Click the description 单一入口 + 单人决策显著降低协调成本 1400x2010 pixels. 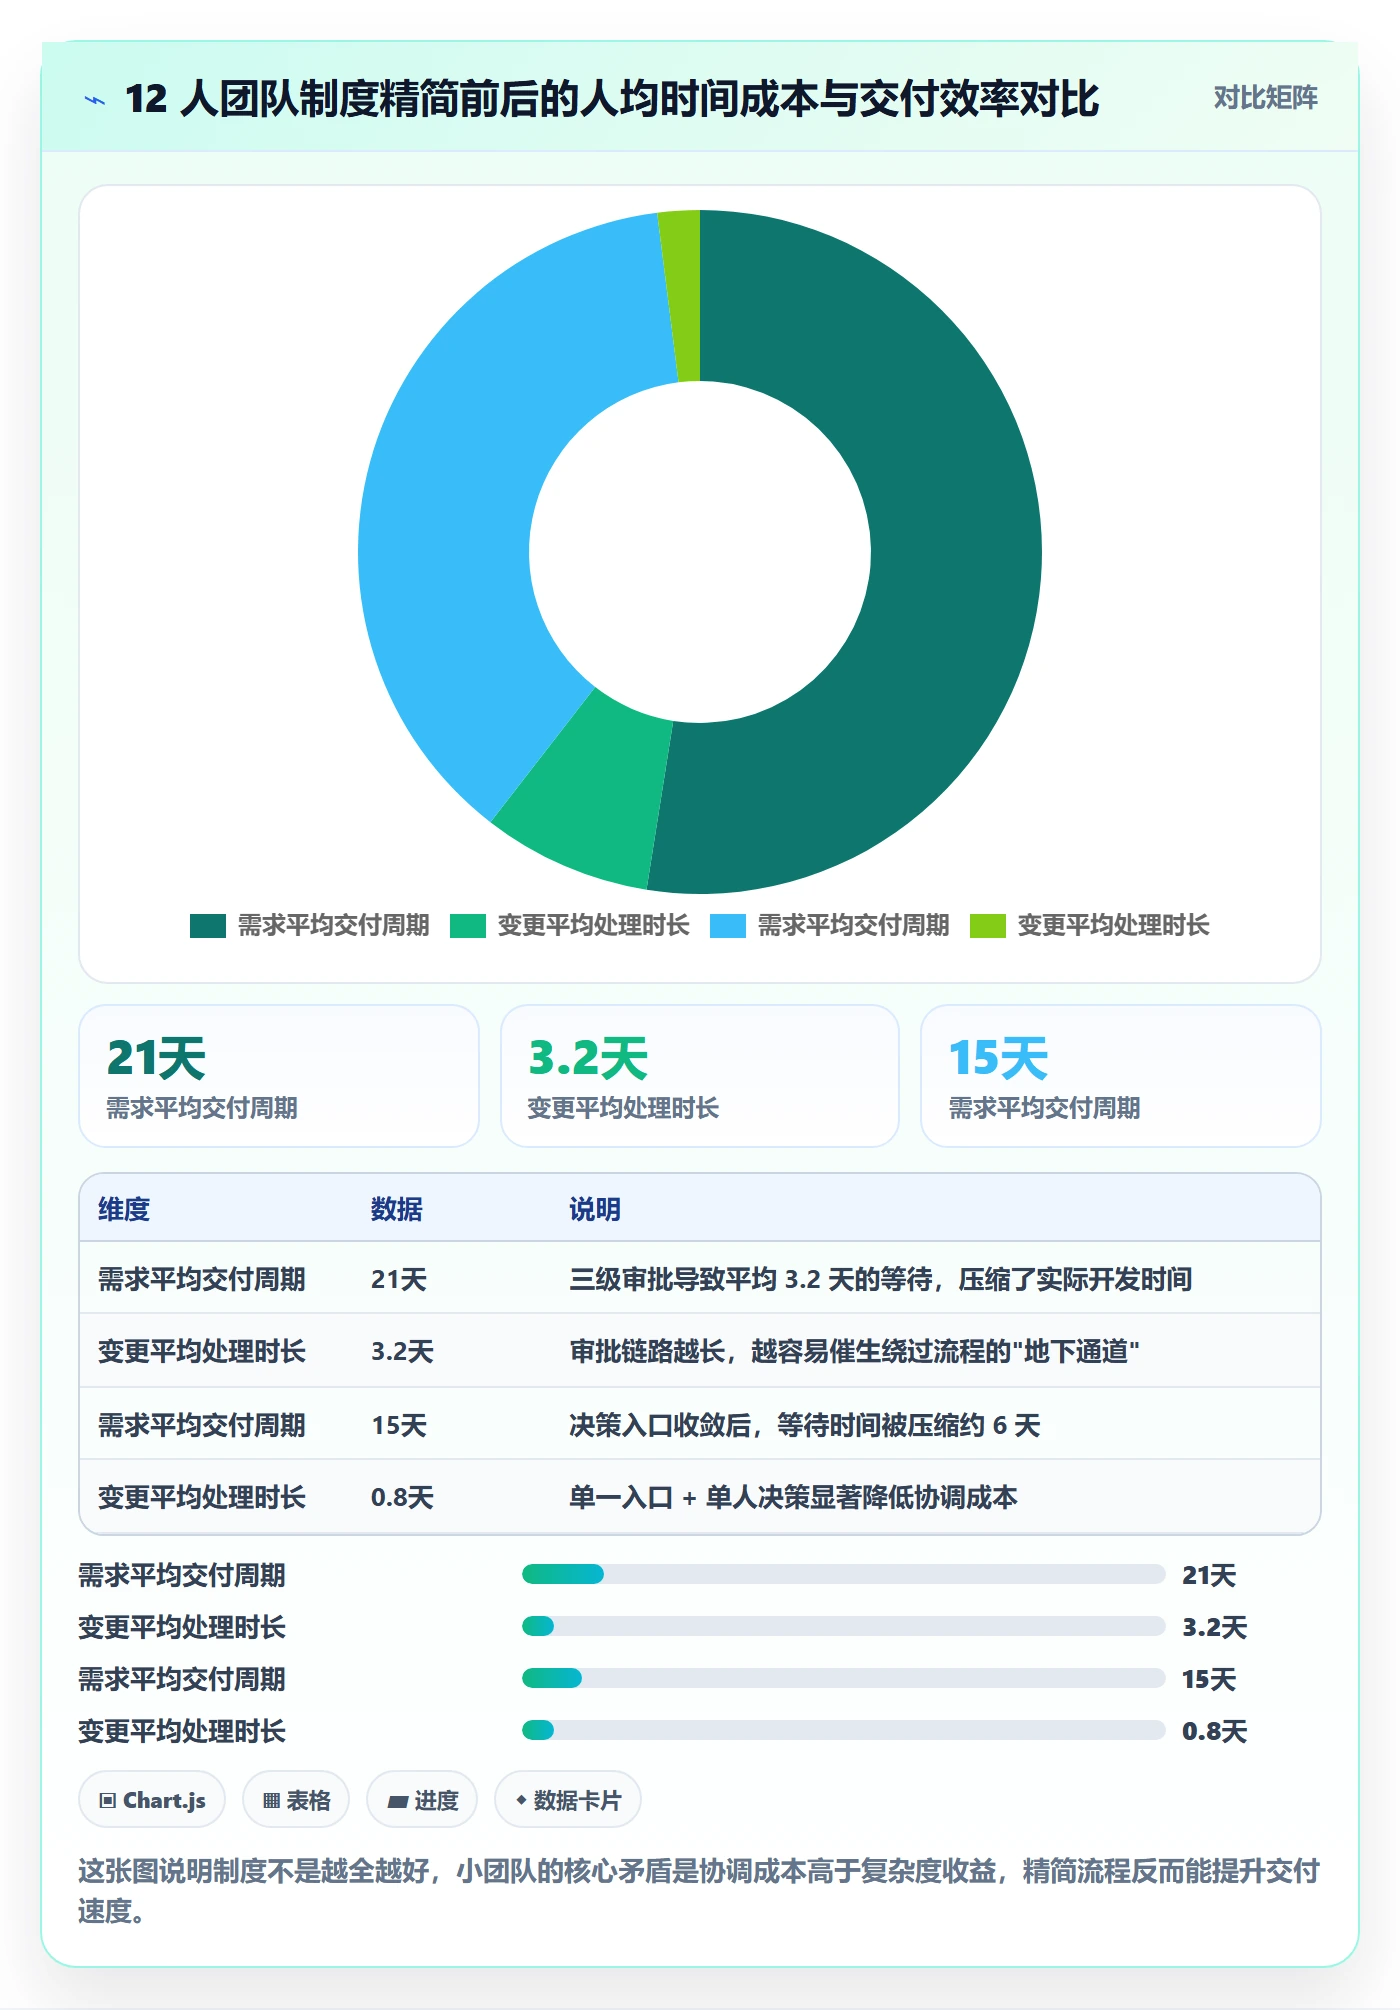pos(793,1497)
